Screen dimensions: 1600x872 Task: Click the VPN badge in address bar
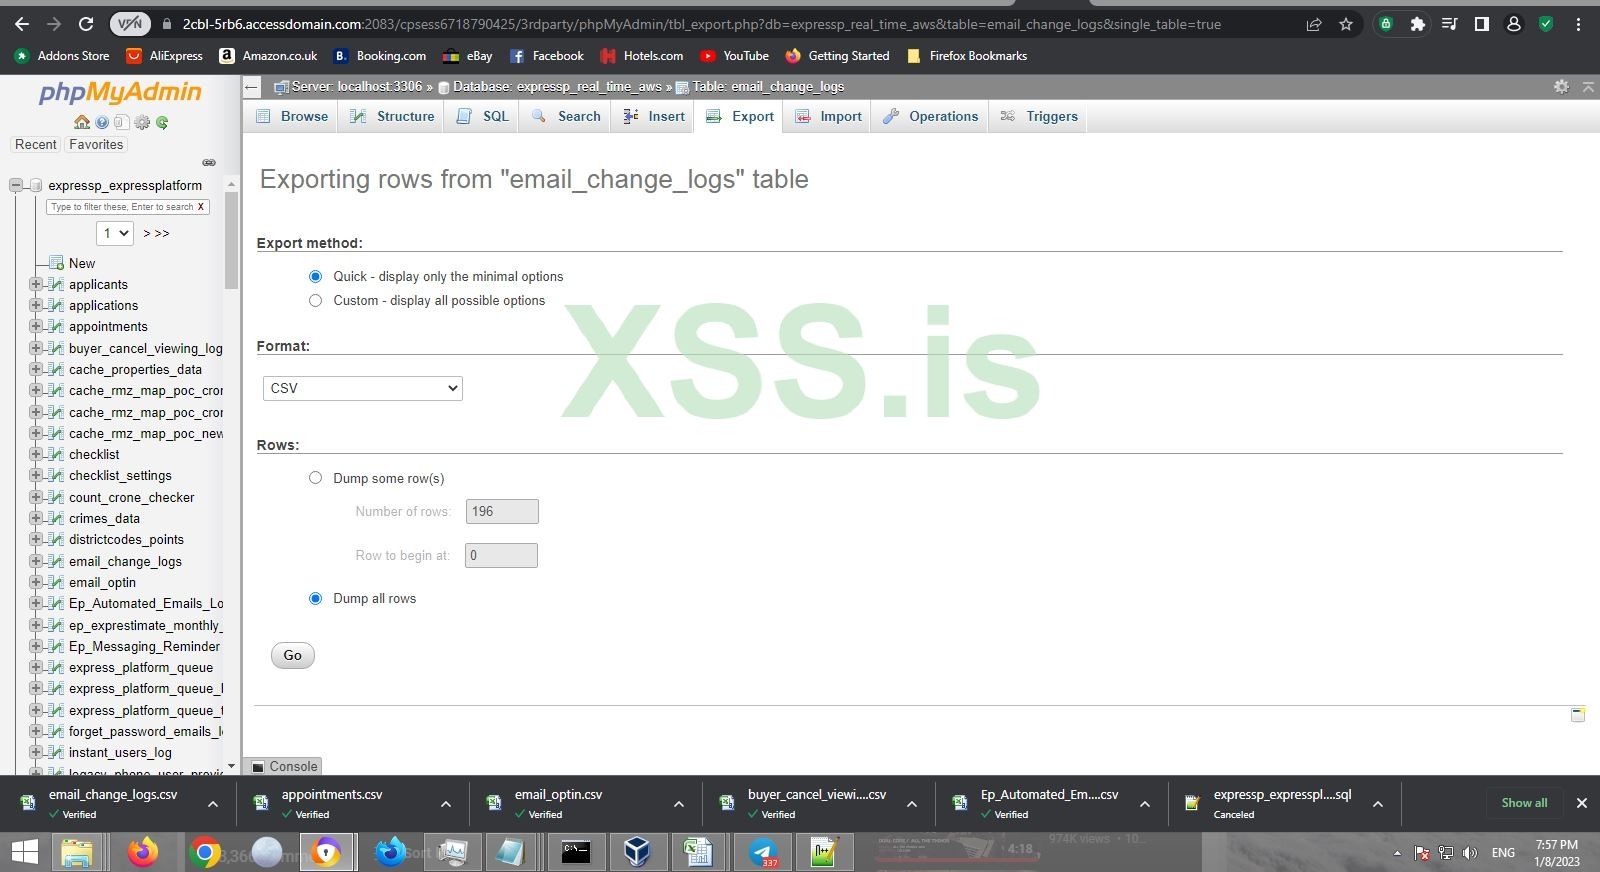[130, 24]
